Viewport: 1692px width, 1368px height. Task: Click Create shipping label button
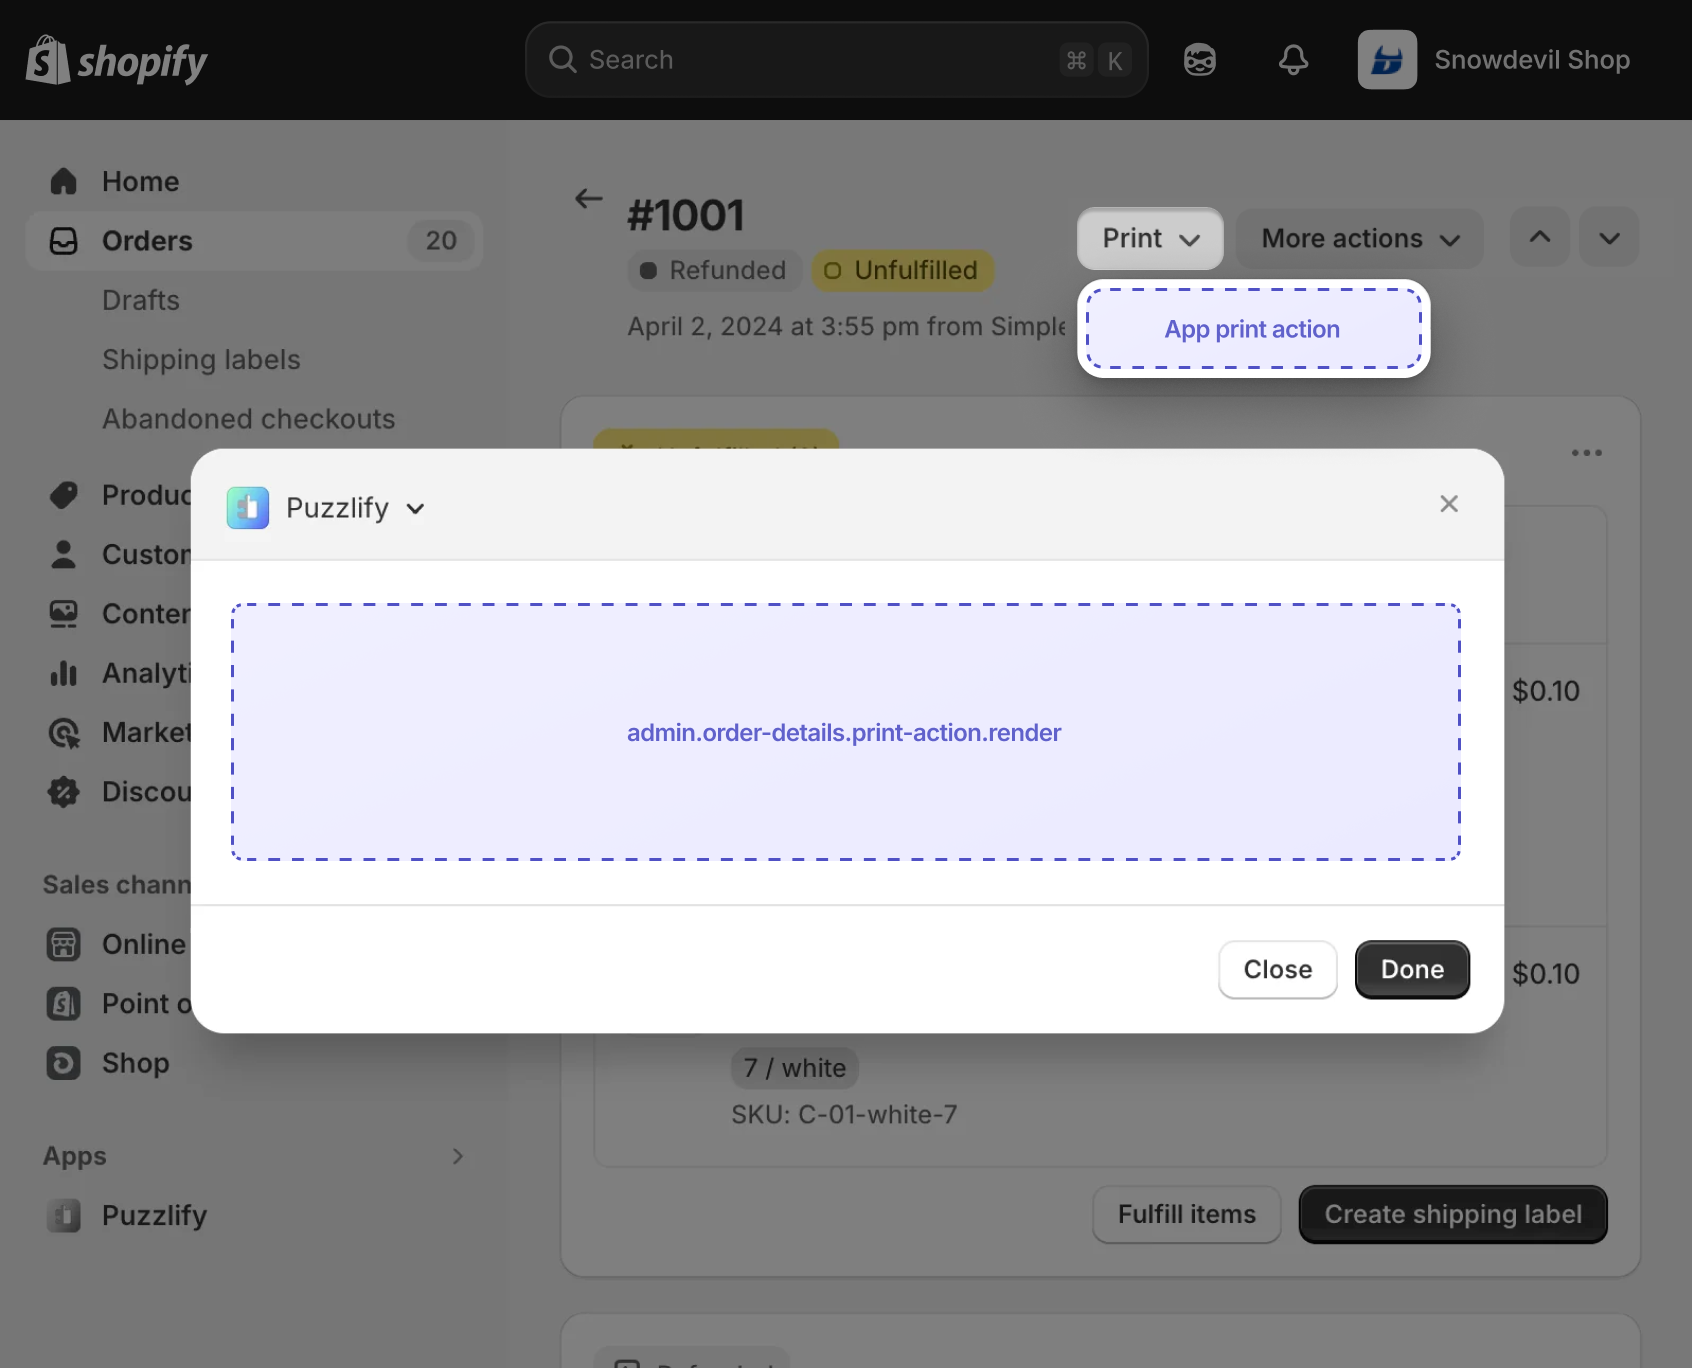click(x=1453, y=1214)
